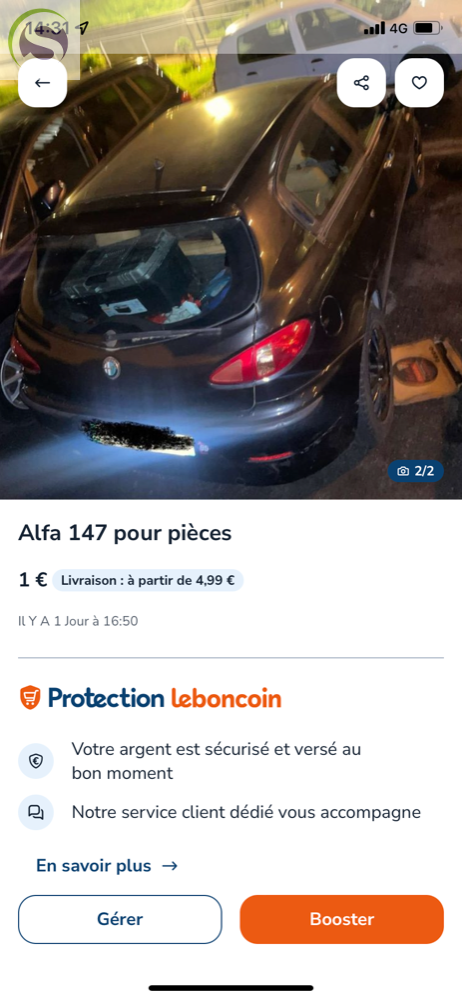
Task: Click the Gérer button
Action: click(120, 919)
